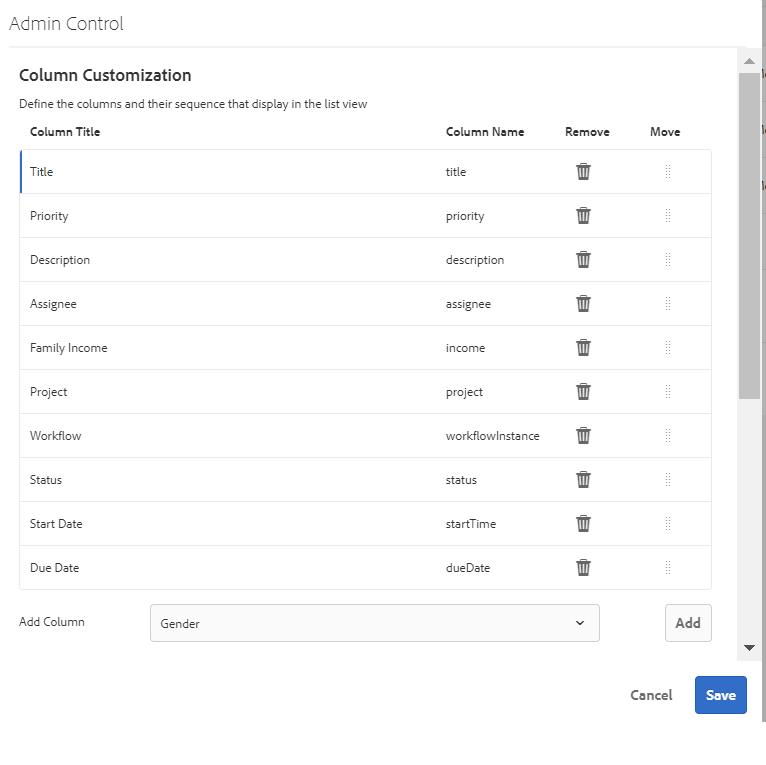Screen dimensions: 766x765
Task: Cancel the Admin Control dialog
Action: [651, 695]
